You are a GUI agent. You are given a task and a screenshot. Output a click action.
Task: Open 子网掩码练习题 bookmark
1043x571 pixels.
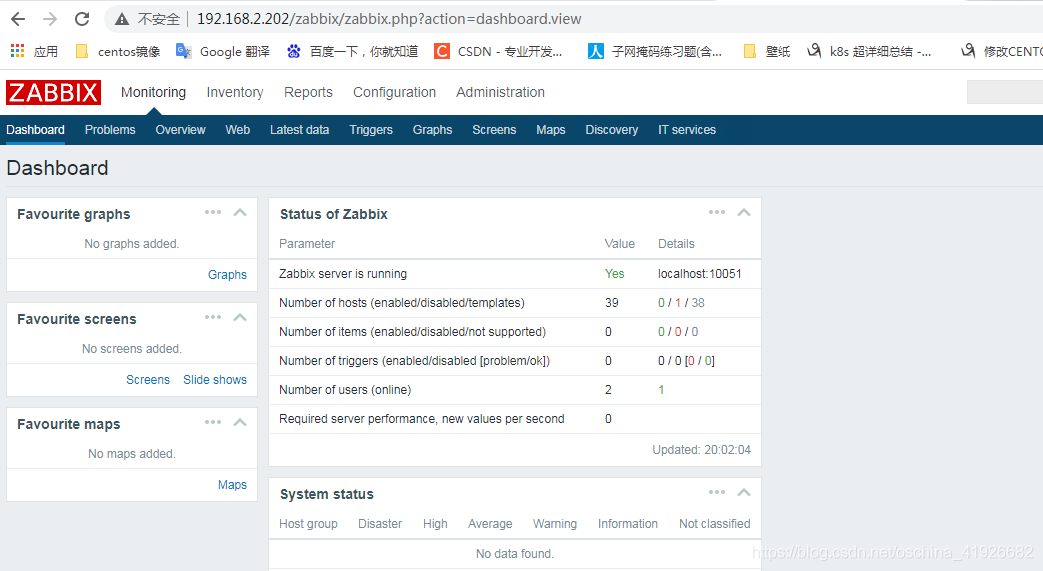coord(655,51)
